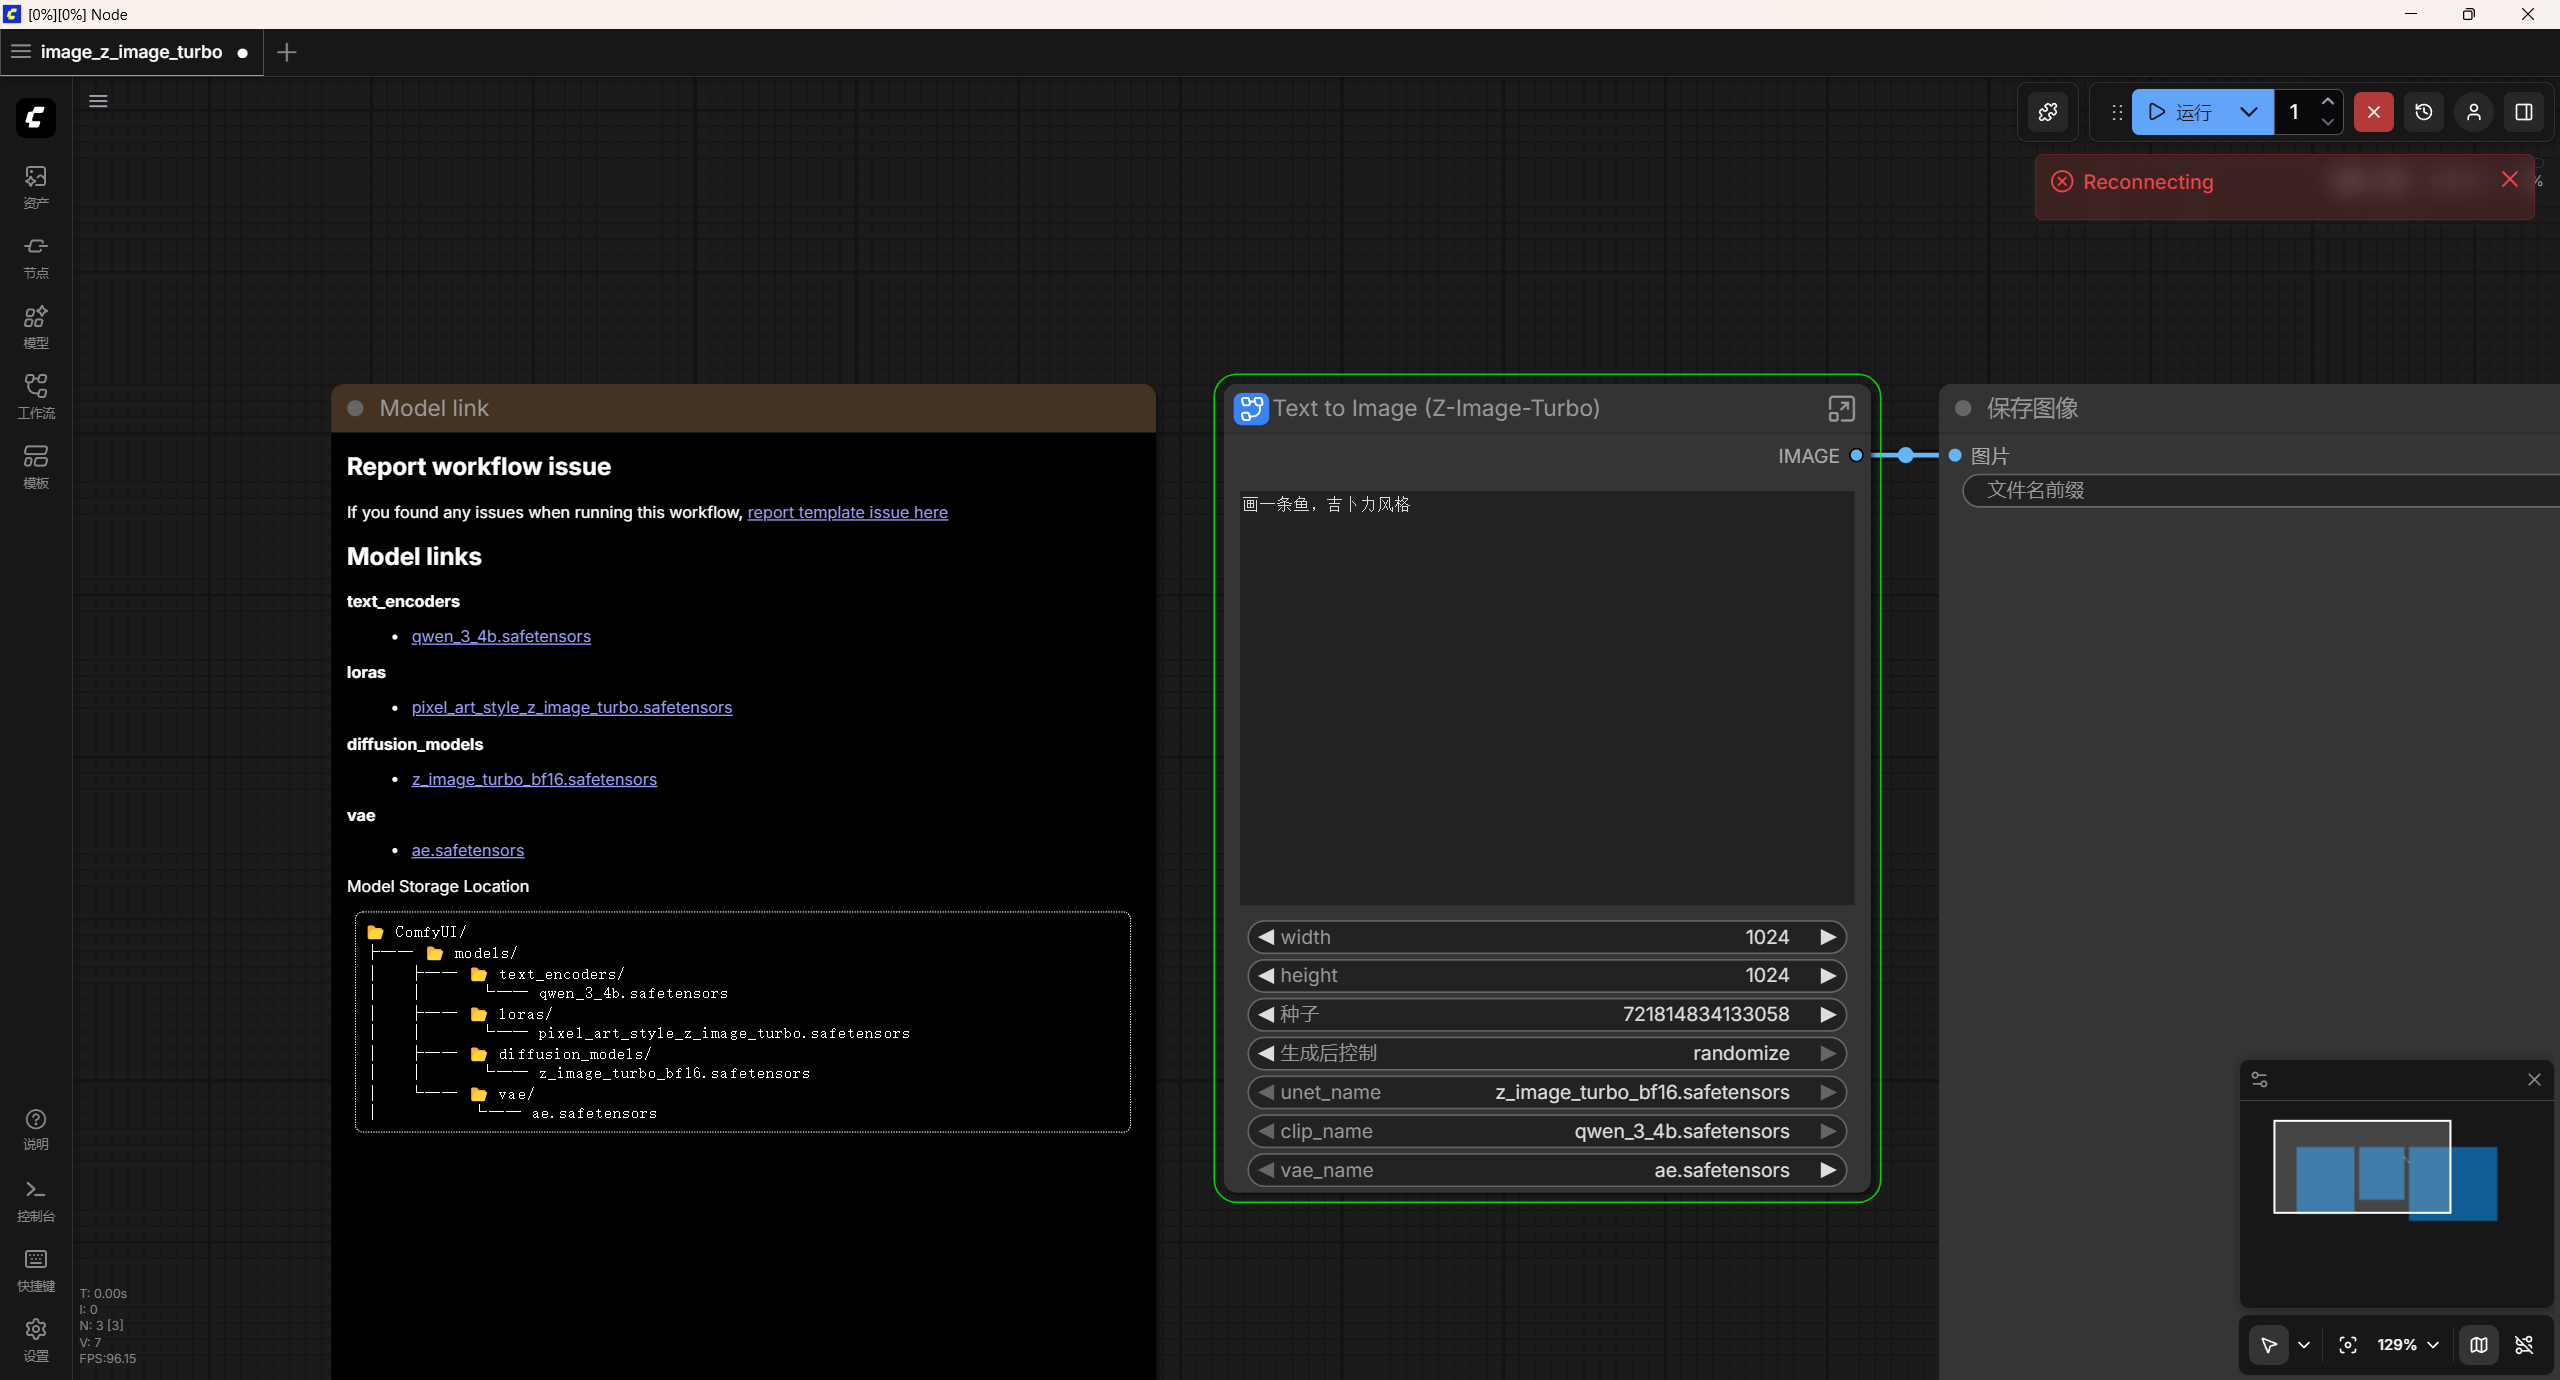Viewport: 2560px width, 1380px height.
Task: Toggle the minimap button in bottom toolbar
Action: (x=2479, y=1345)
